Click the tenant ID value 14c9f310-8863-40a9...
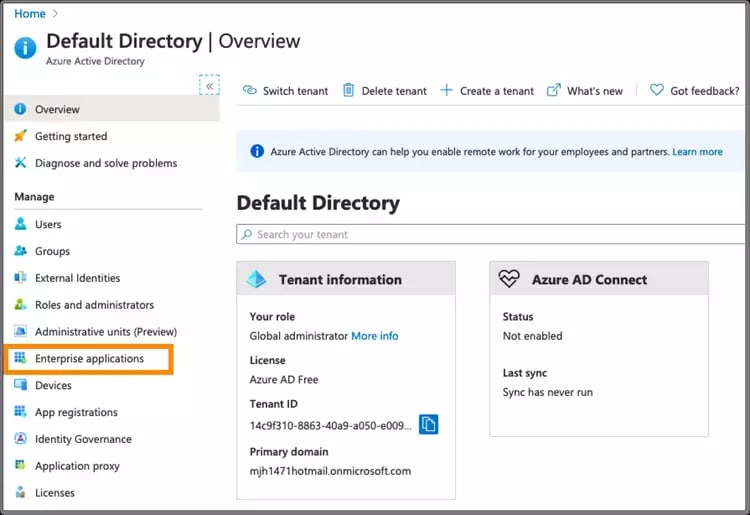Image resolution: width=750 pixels, height=515 pixels. tap(330, 425)
